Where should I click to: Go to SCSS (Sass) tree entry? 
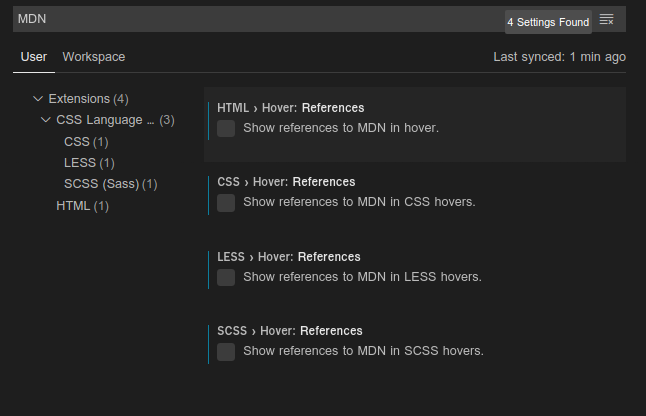click(x=110, y=184)
